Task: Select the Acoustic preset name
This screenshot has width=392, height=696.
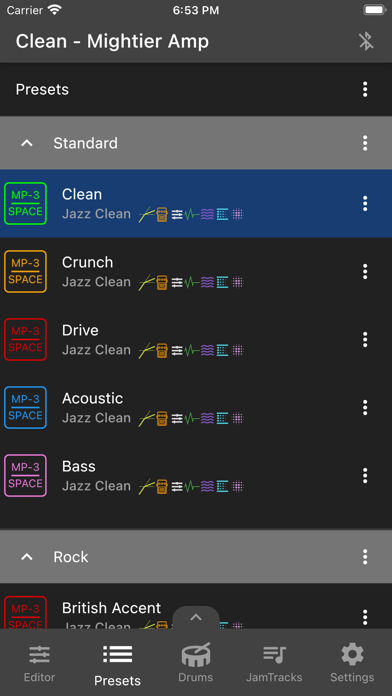Action: click(x=92, y=398)
